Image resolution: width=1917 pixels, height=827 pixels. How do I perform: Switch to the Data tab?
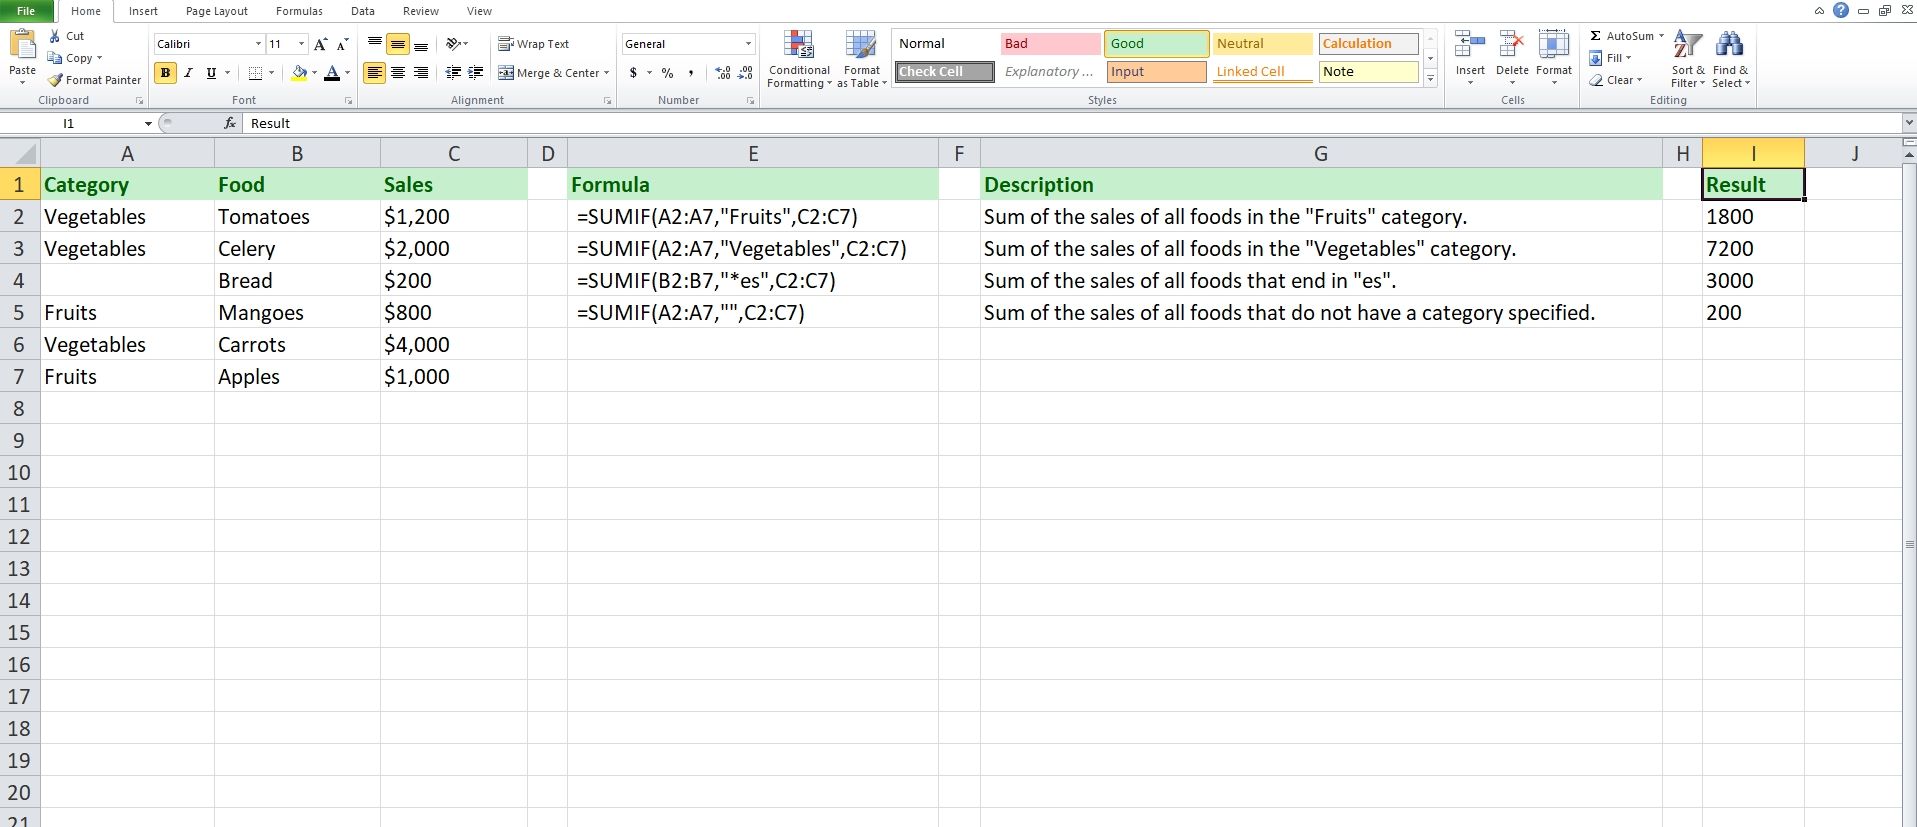[363, 11]
